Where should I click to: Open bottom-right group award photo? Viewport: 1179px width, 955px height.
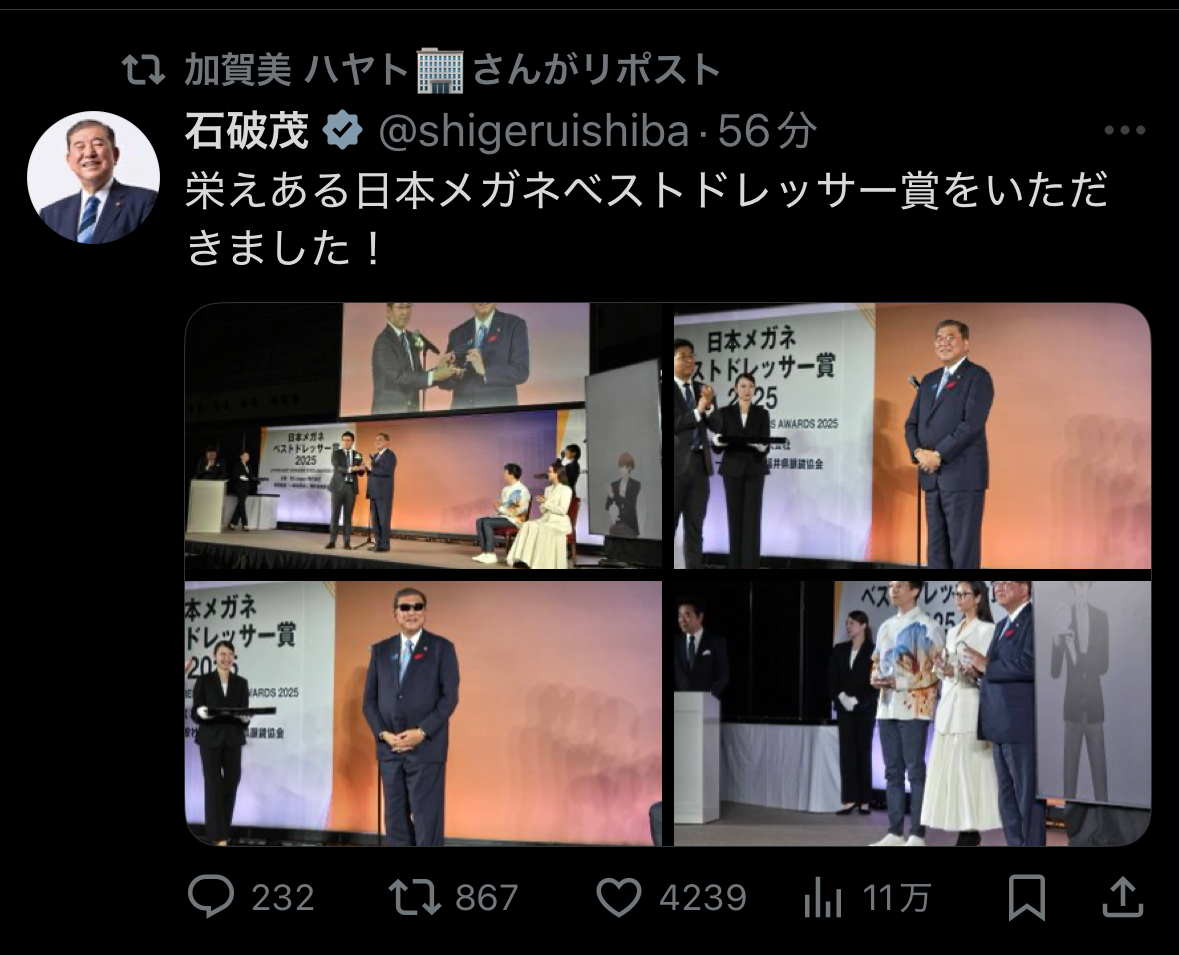(x=912, y=714)
